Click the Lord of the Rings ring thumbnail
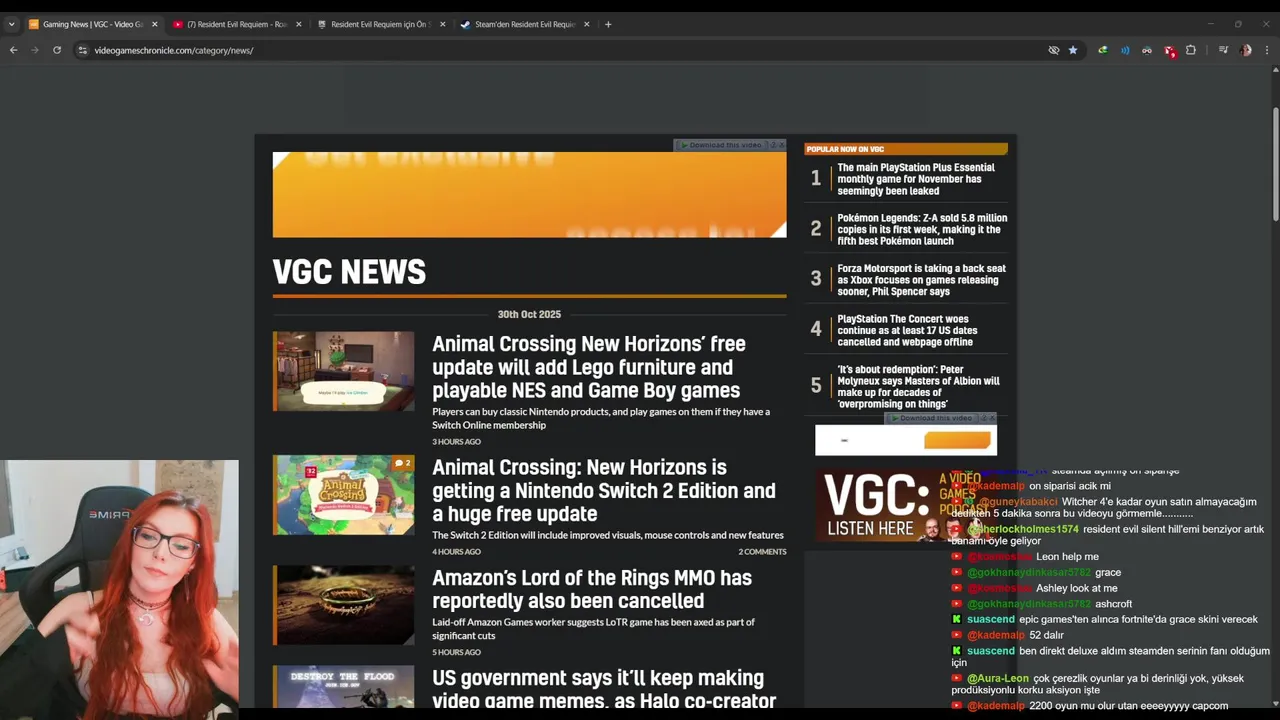Image resolution: width=1280 pixels, height=720 pixels. pyautogui.click(x=343, y=605)
